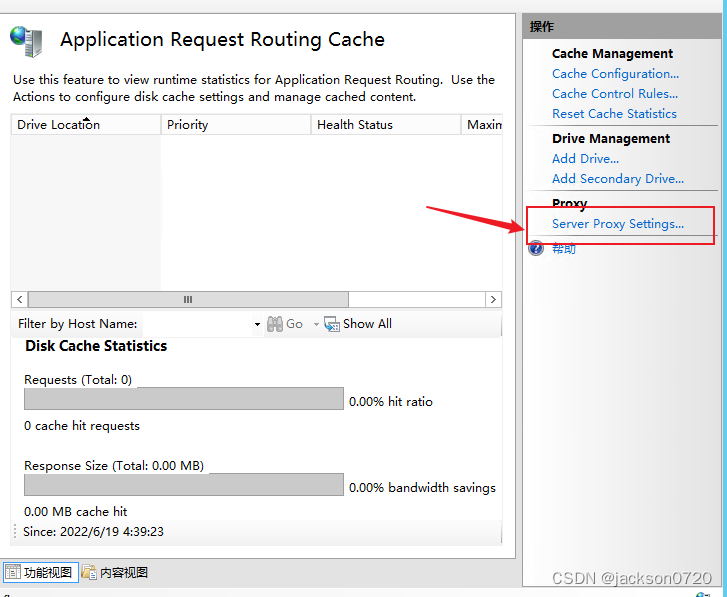727x597 pixels.
Task: Click the Go binoculars icon
Action: pyautogui.click(x=275, y=324)
